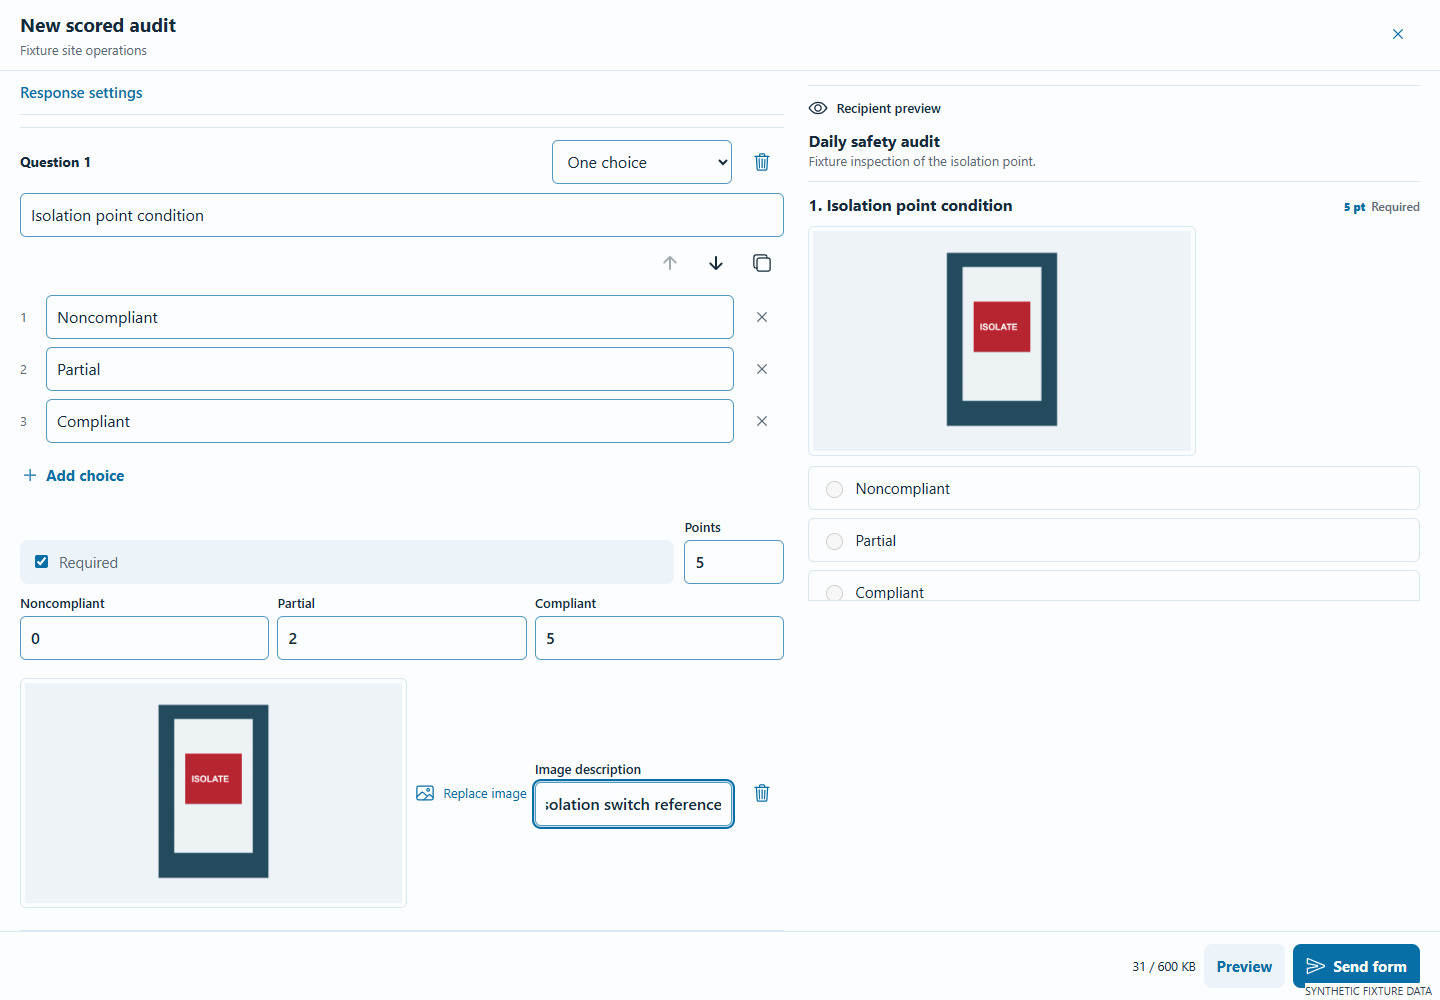Edit the question title field
The width and height of the screenshot is (1440, 1000).
point(402,215)
